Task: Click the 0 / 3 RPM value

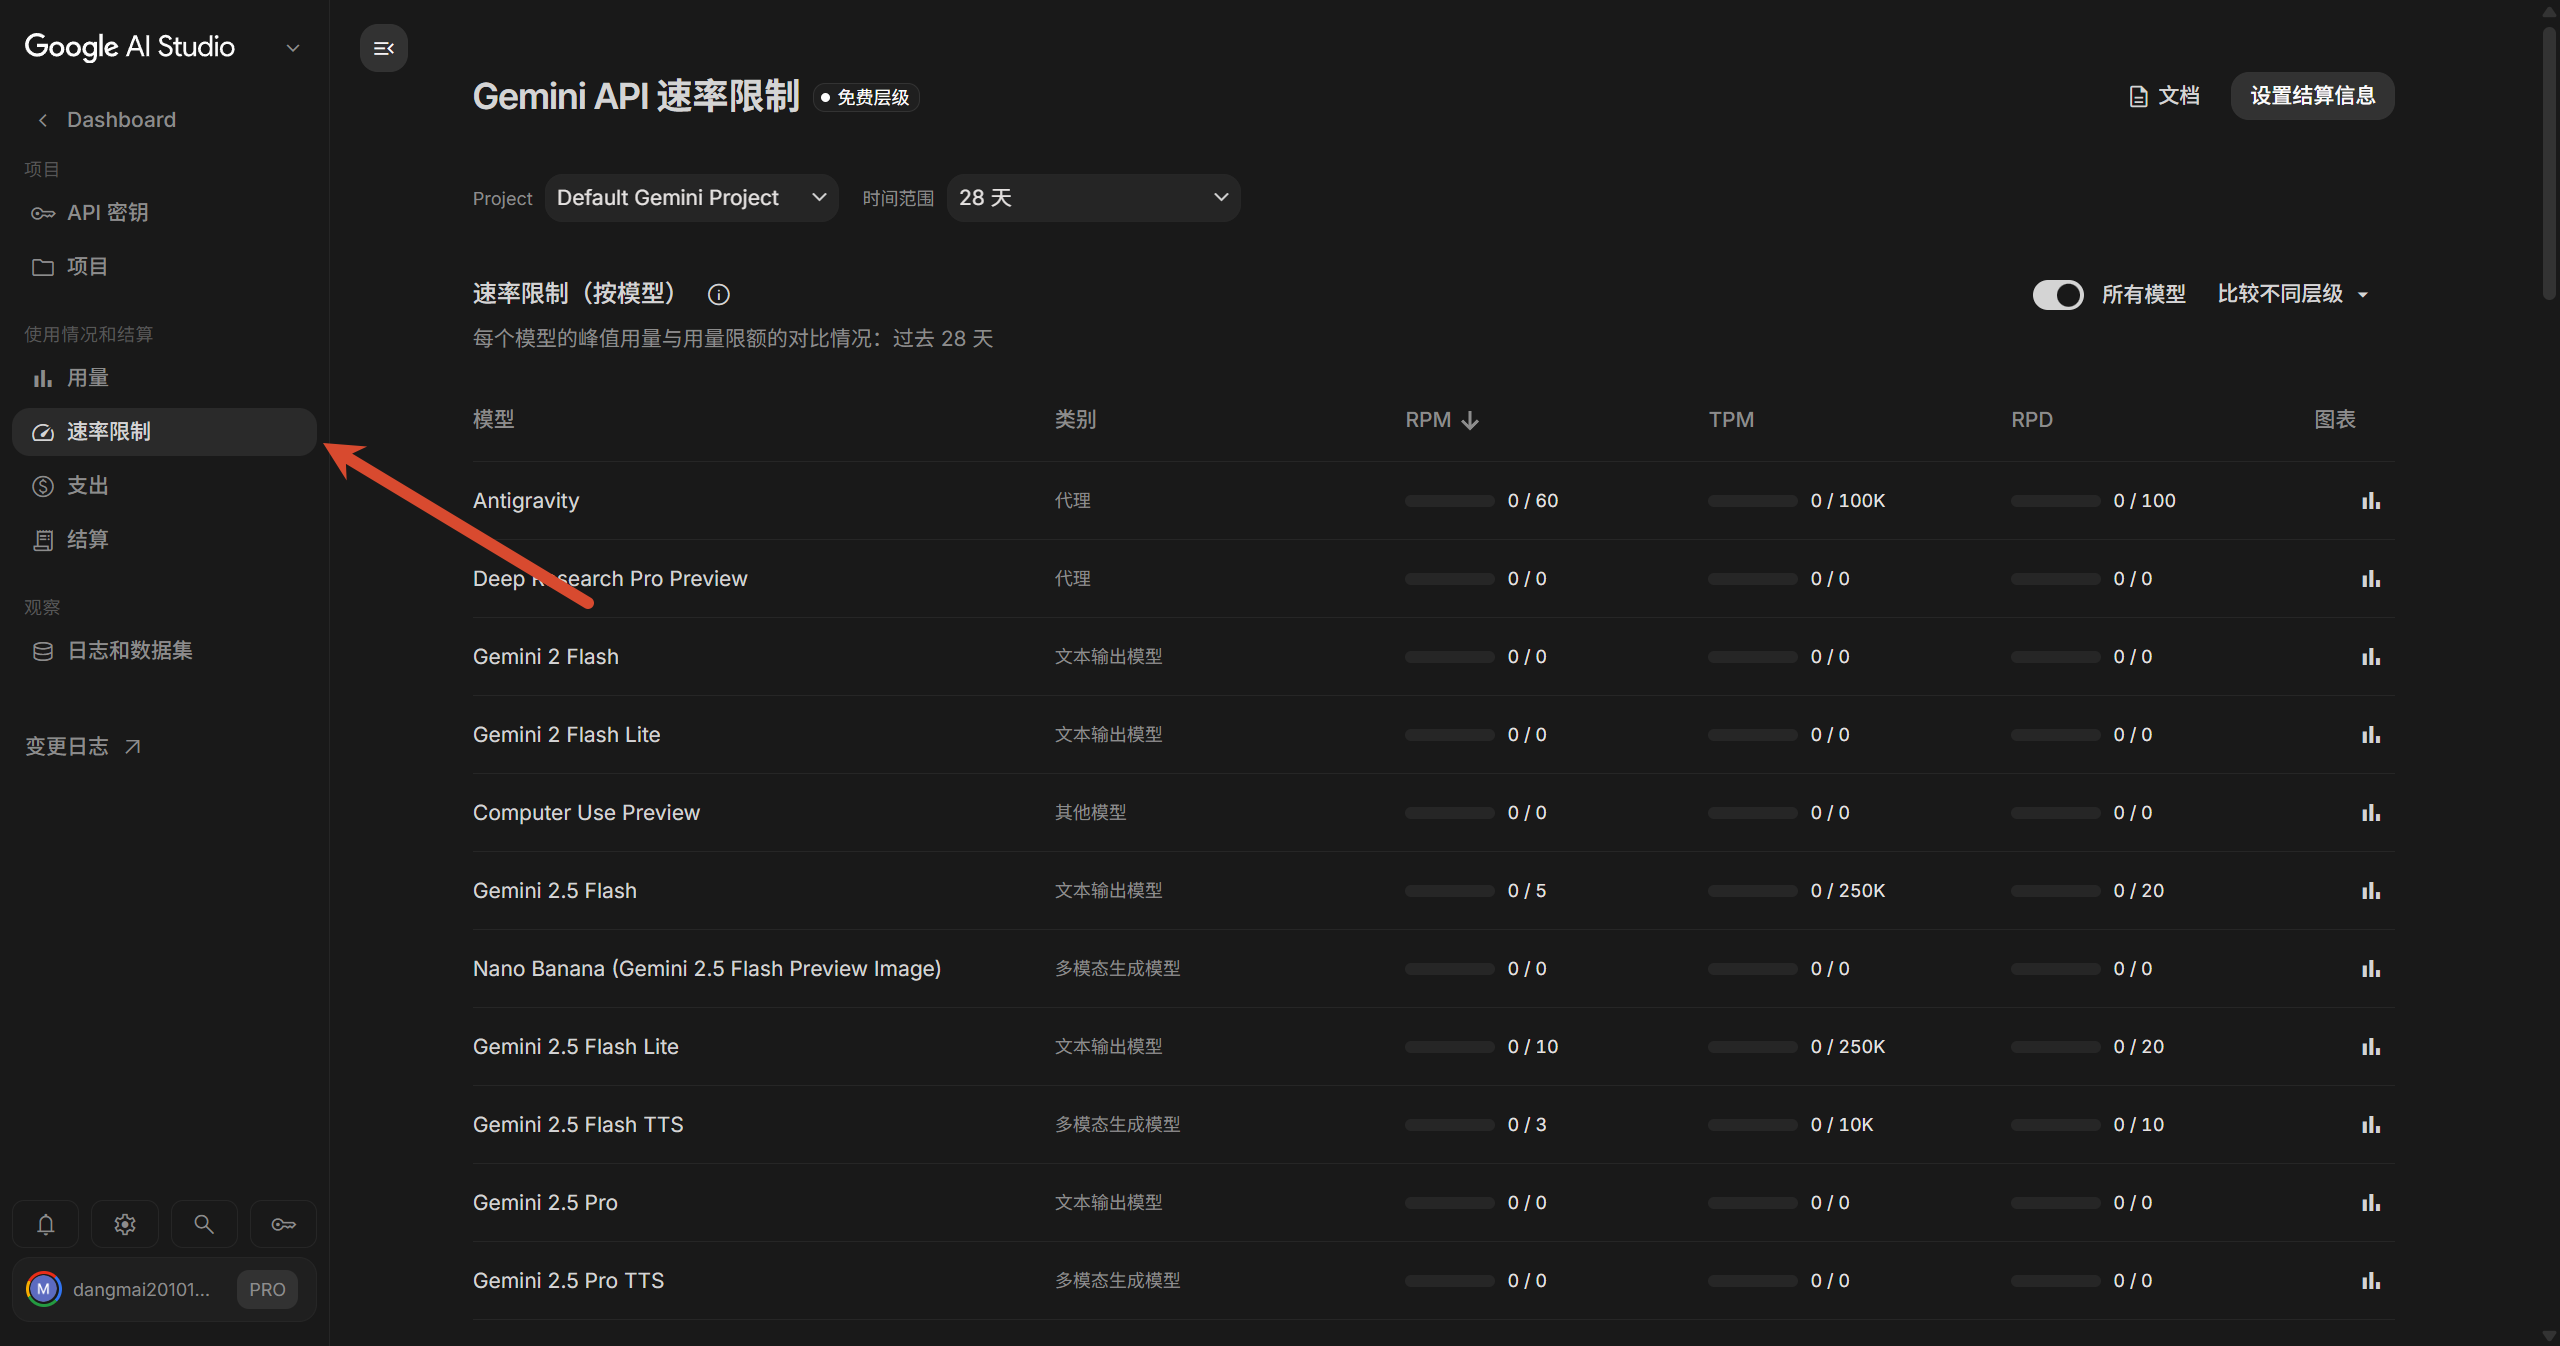Action: 1527,1125
